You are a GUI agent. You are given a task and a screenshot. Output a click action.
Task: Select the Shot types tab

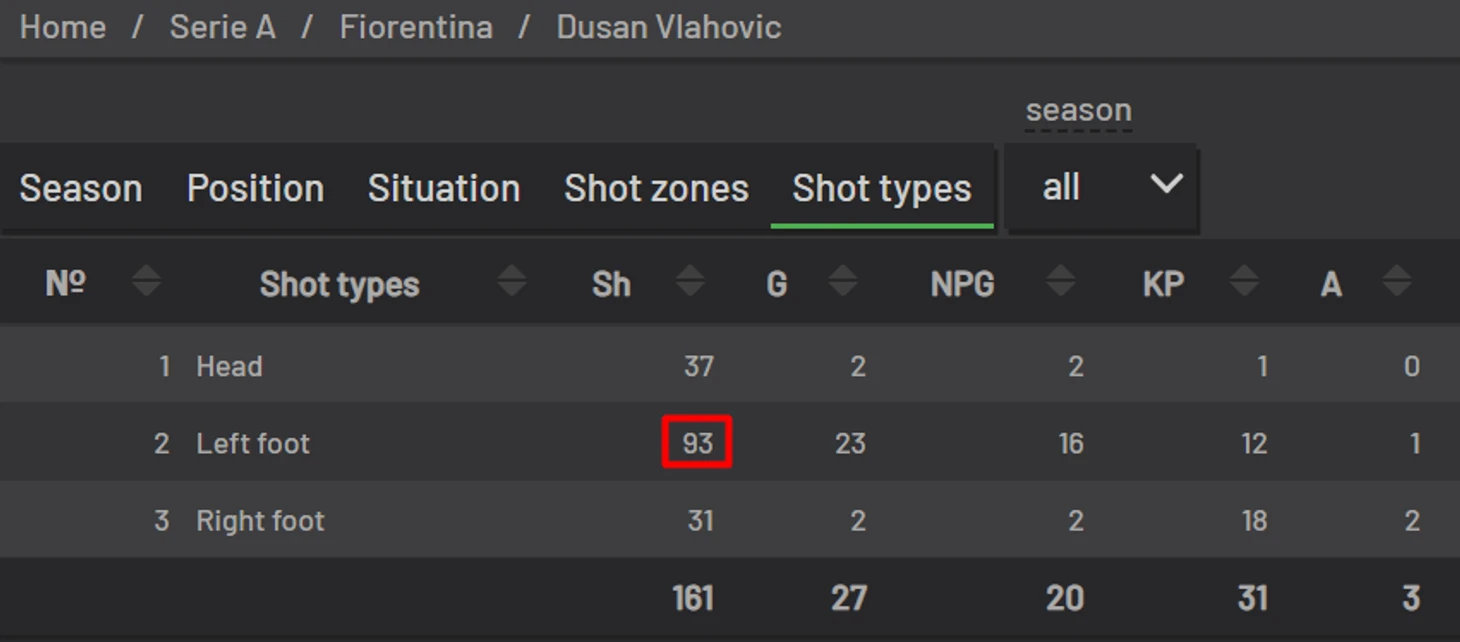[x=882, y=188]
